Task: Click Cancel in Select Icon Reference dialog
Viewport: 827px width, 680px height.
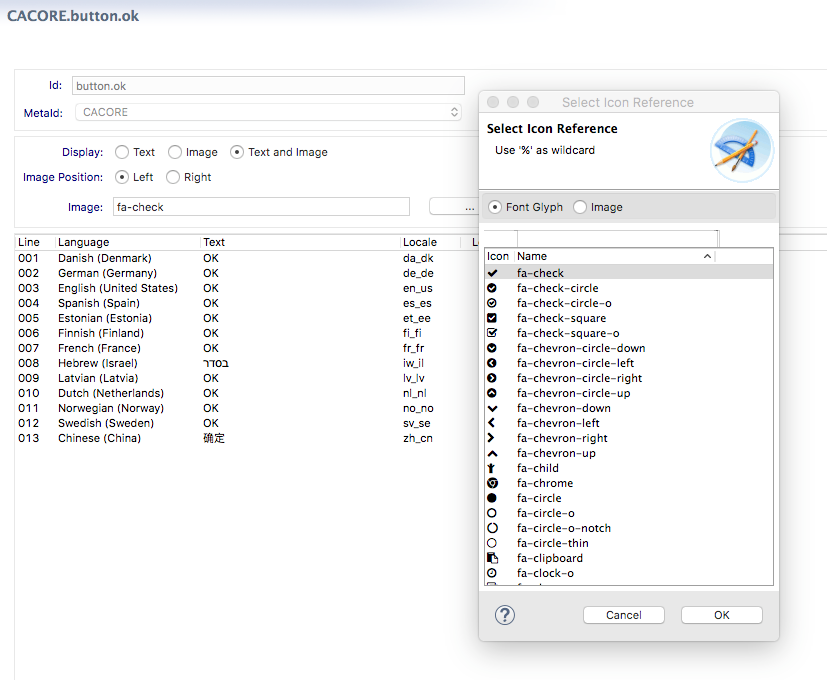Action: coord(623,615)
